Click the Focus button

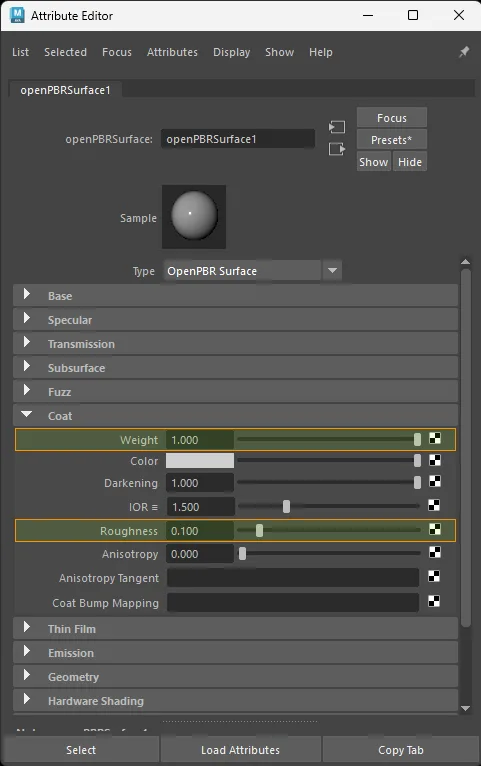click(392, 118)
